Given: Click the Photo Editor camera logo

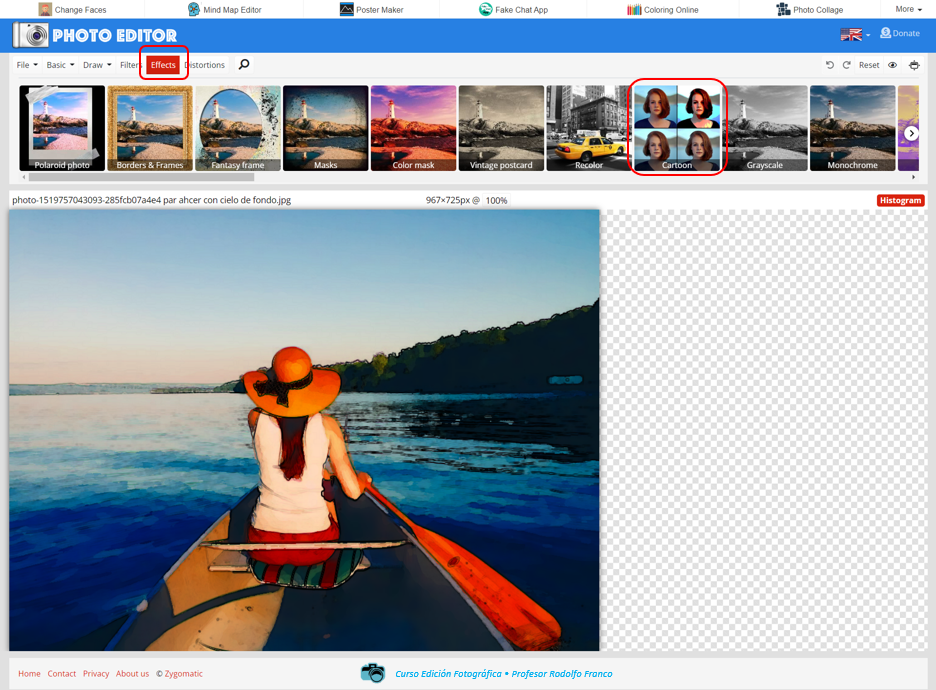Looking at the screenshot, I should tap(32, 36).
